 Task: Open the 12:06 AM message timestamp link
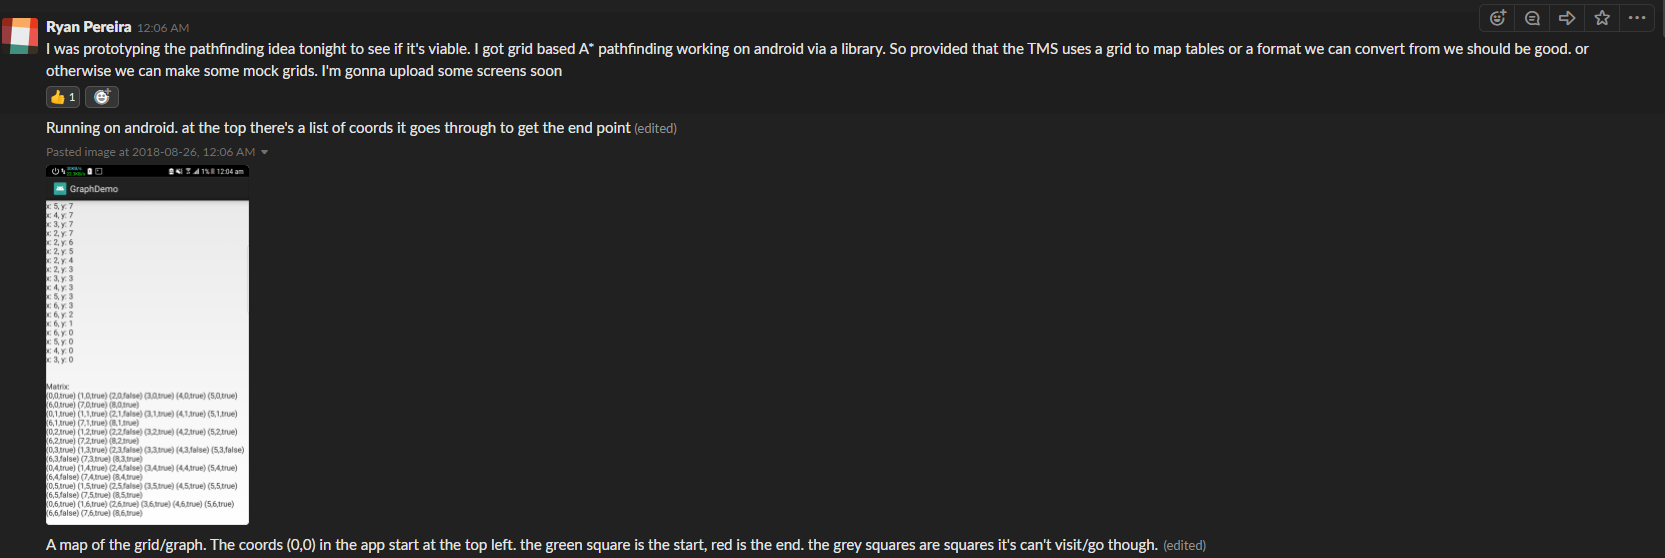(163, 28)
